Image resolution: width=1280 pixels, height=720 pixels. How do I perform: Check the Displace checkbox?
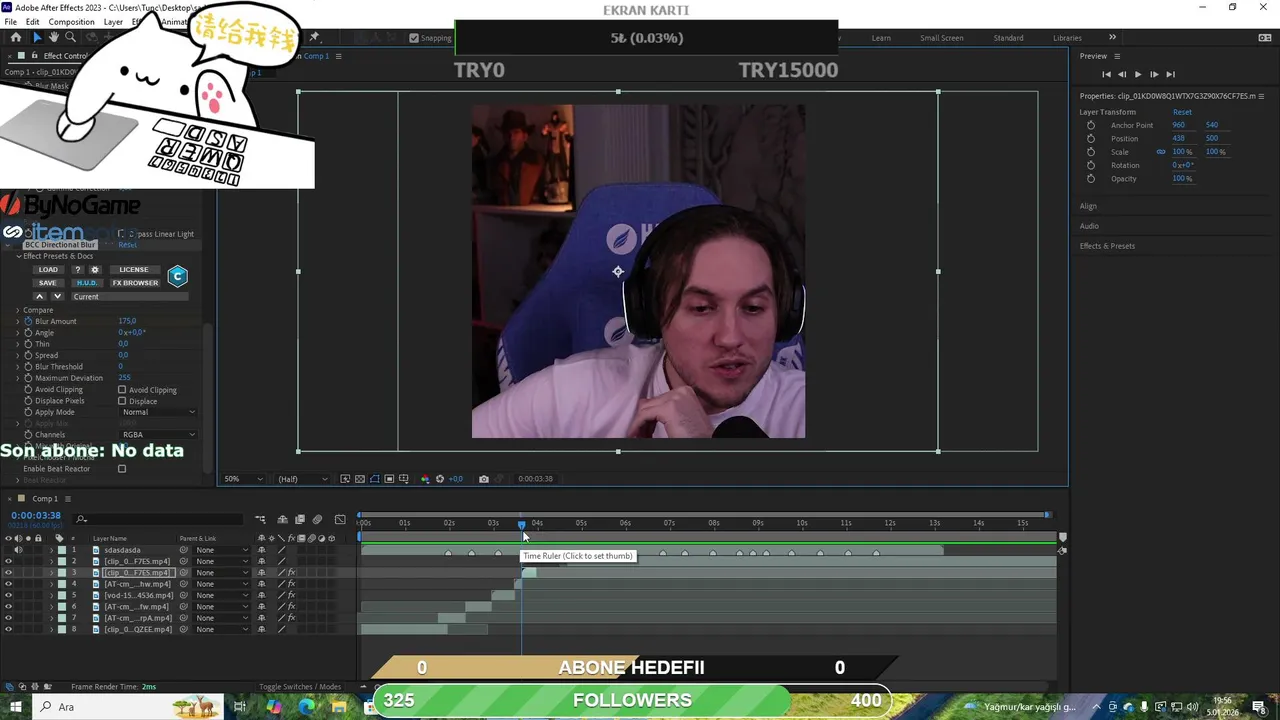point(122,401)
